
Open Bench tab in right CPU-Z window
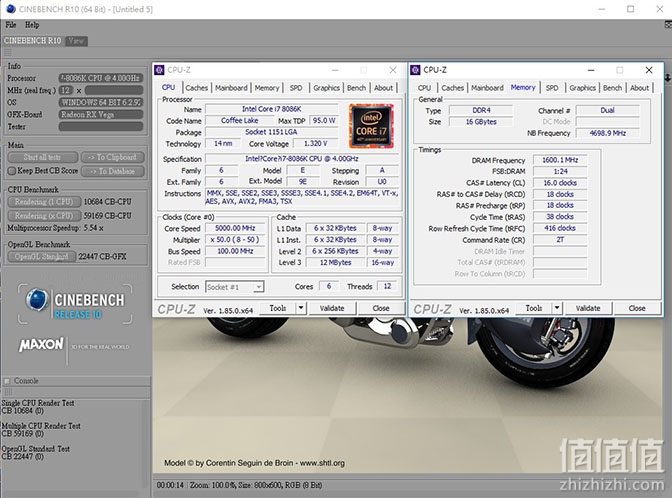pyautogui.click(x=612, y=88)
